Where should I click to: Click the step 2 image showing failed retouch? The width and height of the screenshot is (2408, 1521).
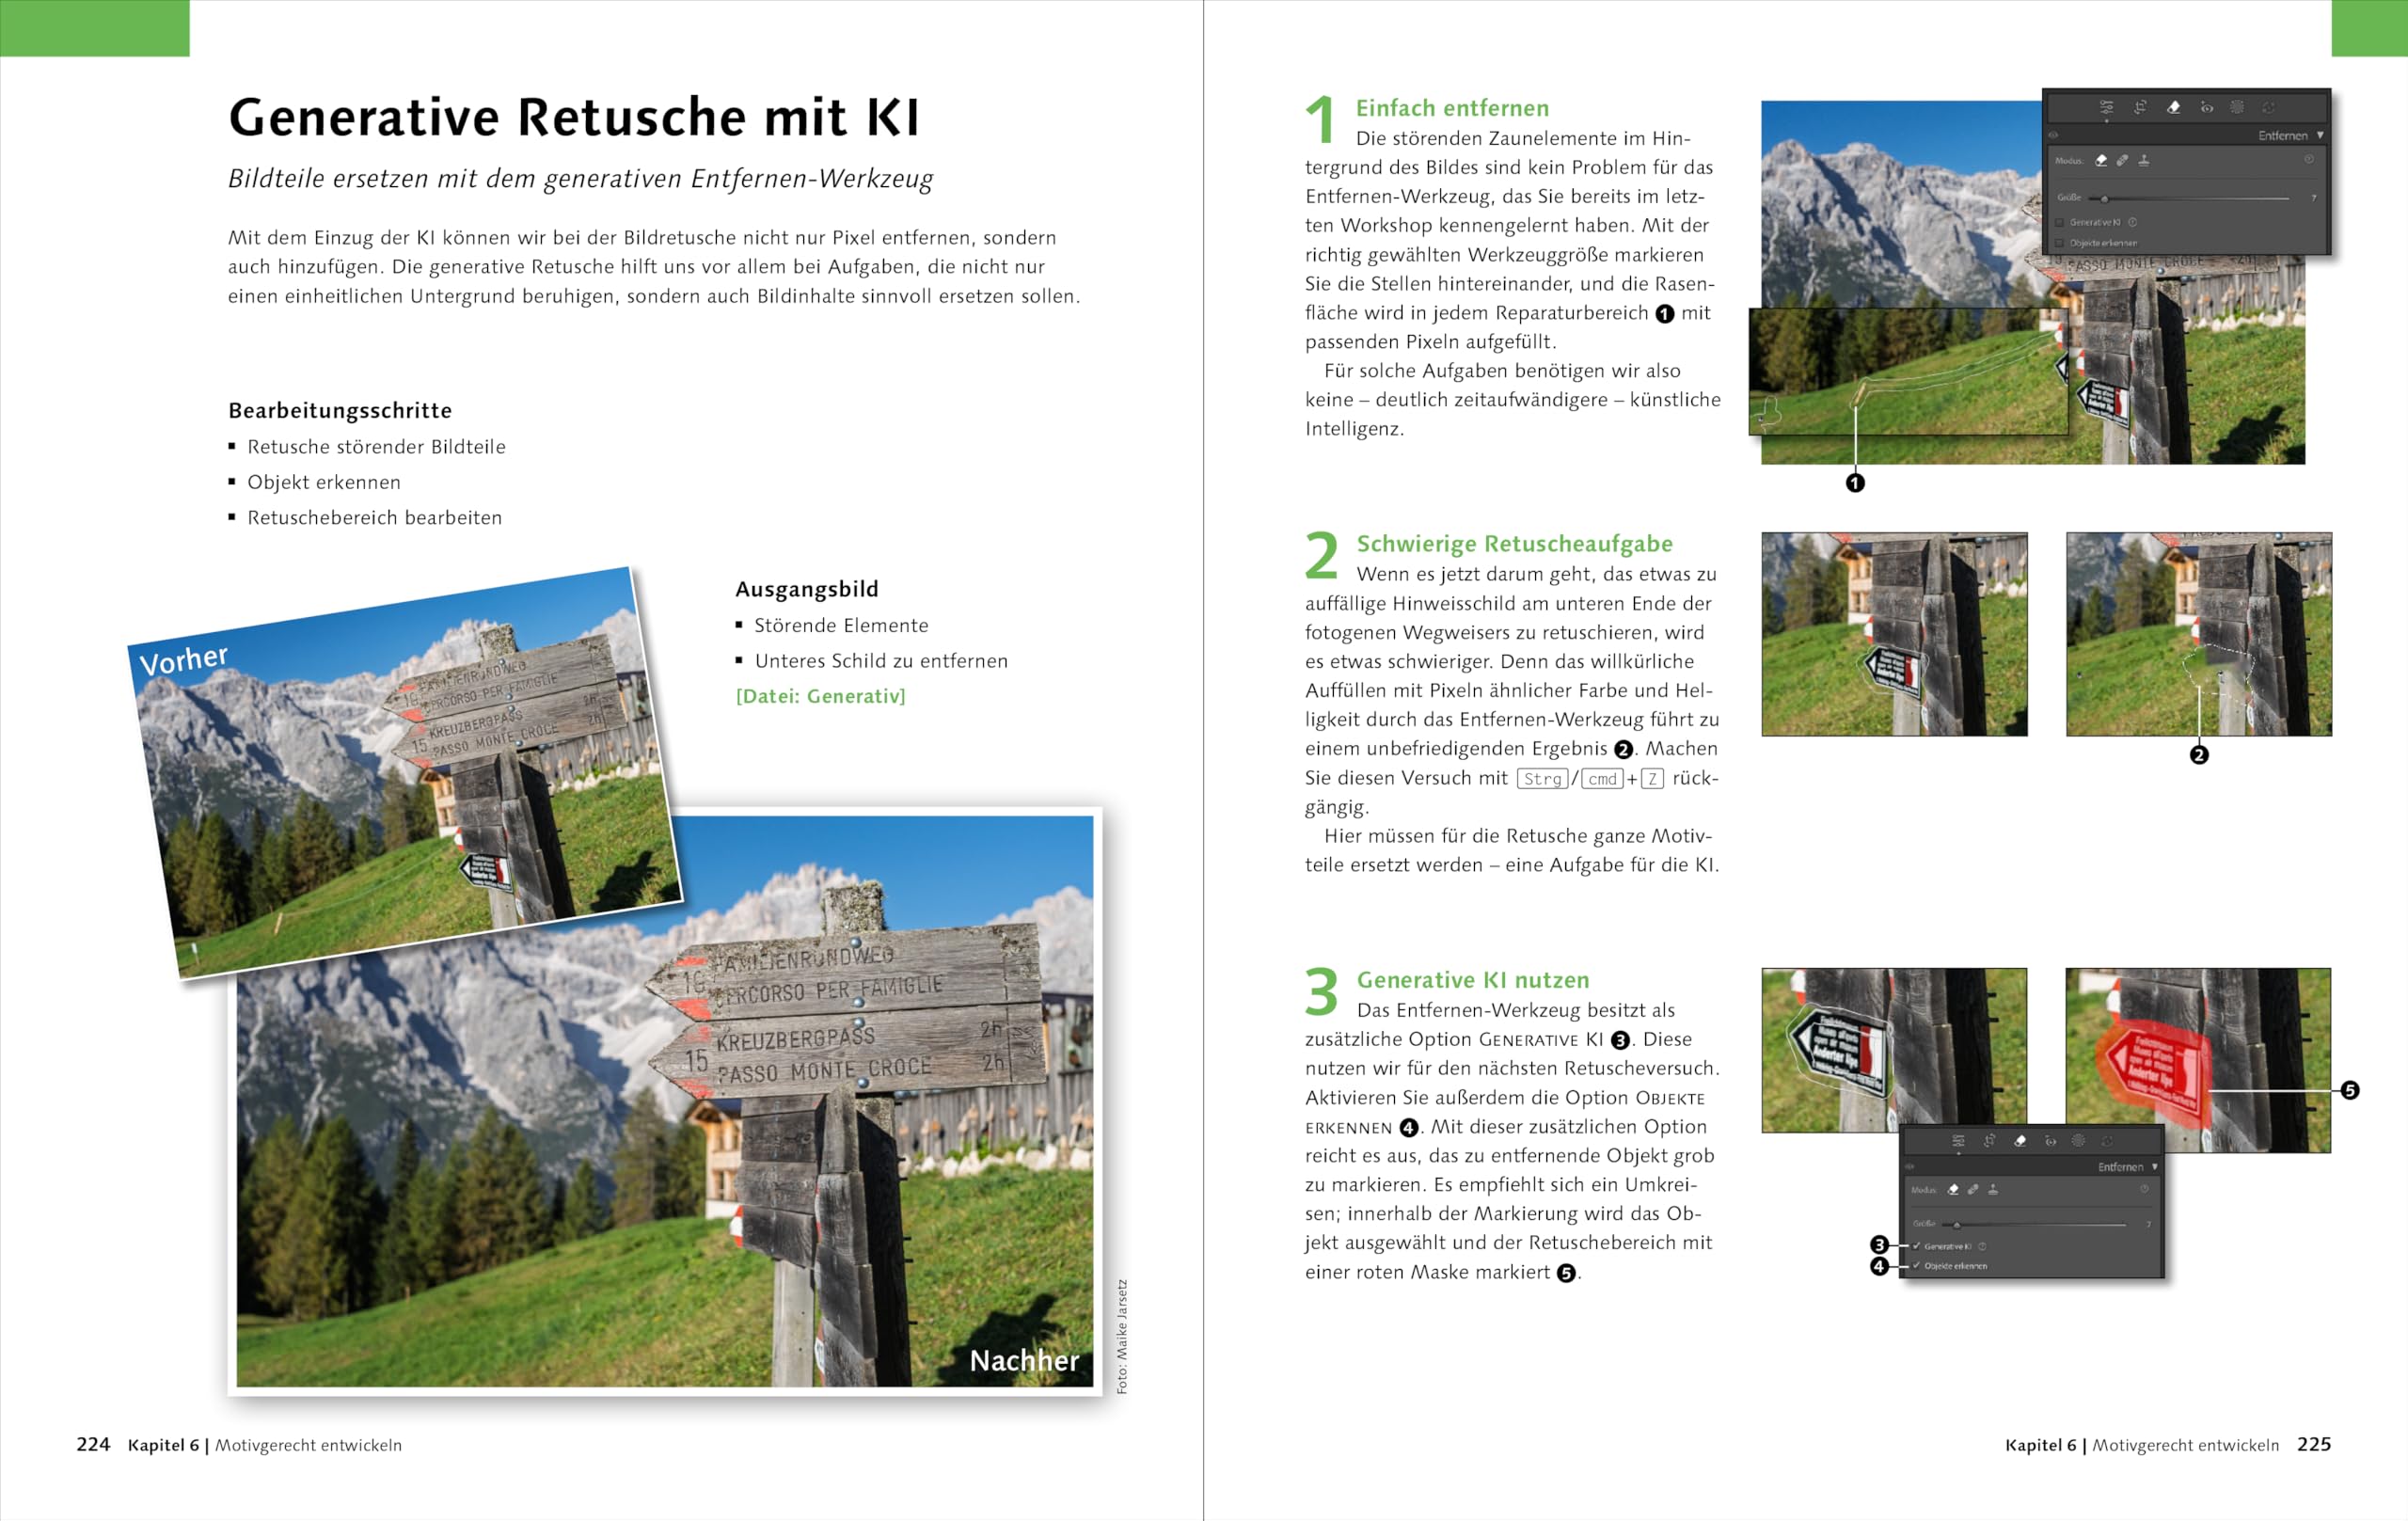coord(2199,634)
